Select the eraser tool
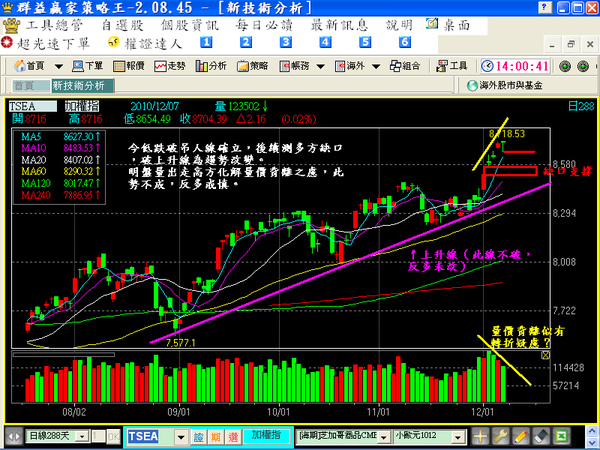The image size is (600, 450). pyautogui.click(x=540, y=436)
